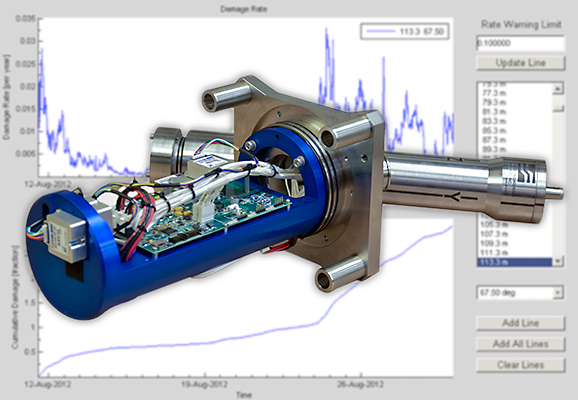Select the 109.3 m list entry
578x400 pixels.
[515, 243]
